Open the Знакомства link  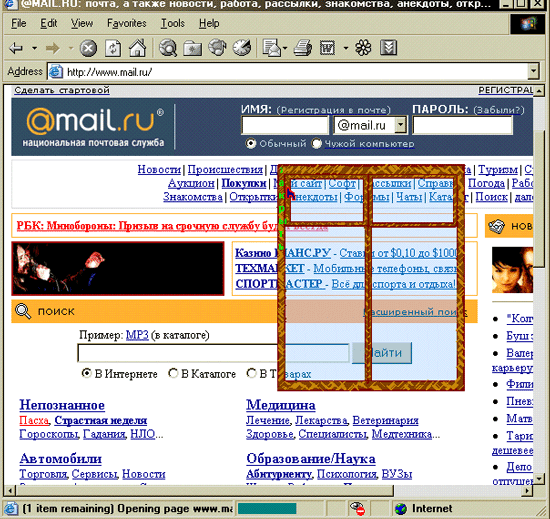click(x=193, y=197)
